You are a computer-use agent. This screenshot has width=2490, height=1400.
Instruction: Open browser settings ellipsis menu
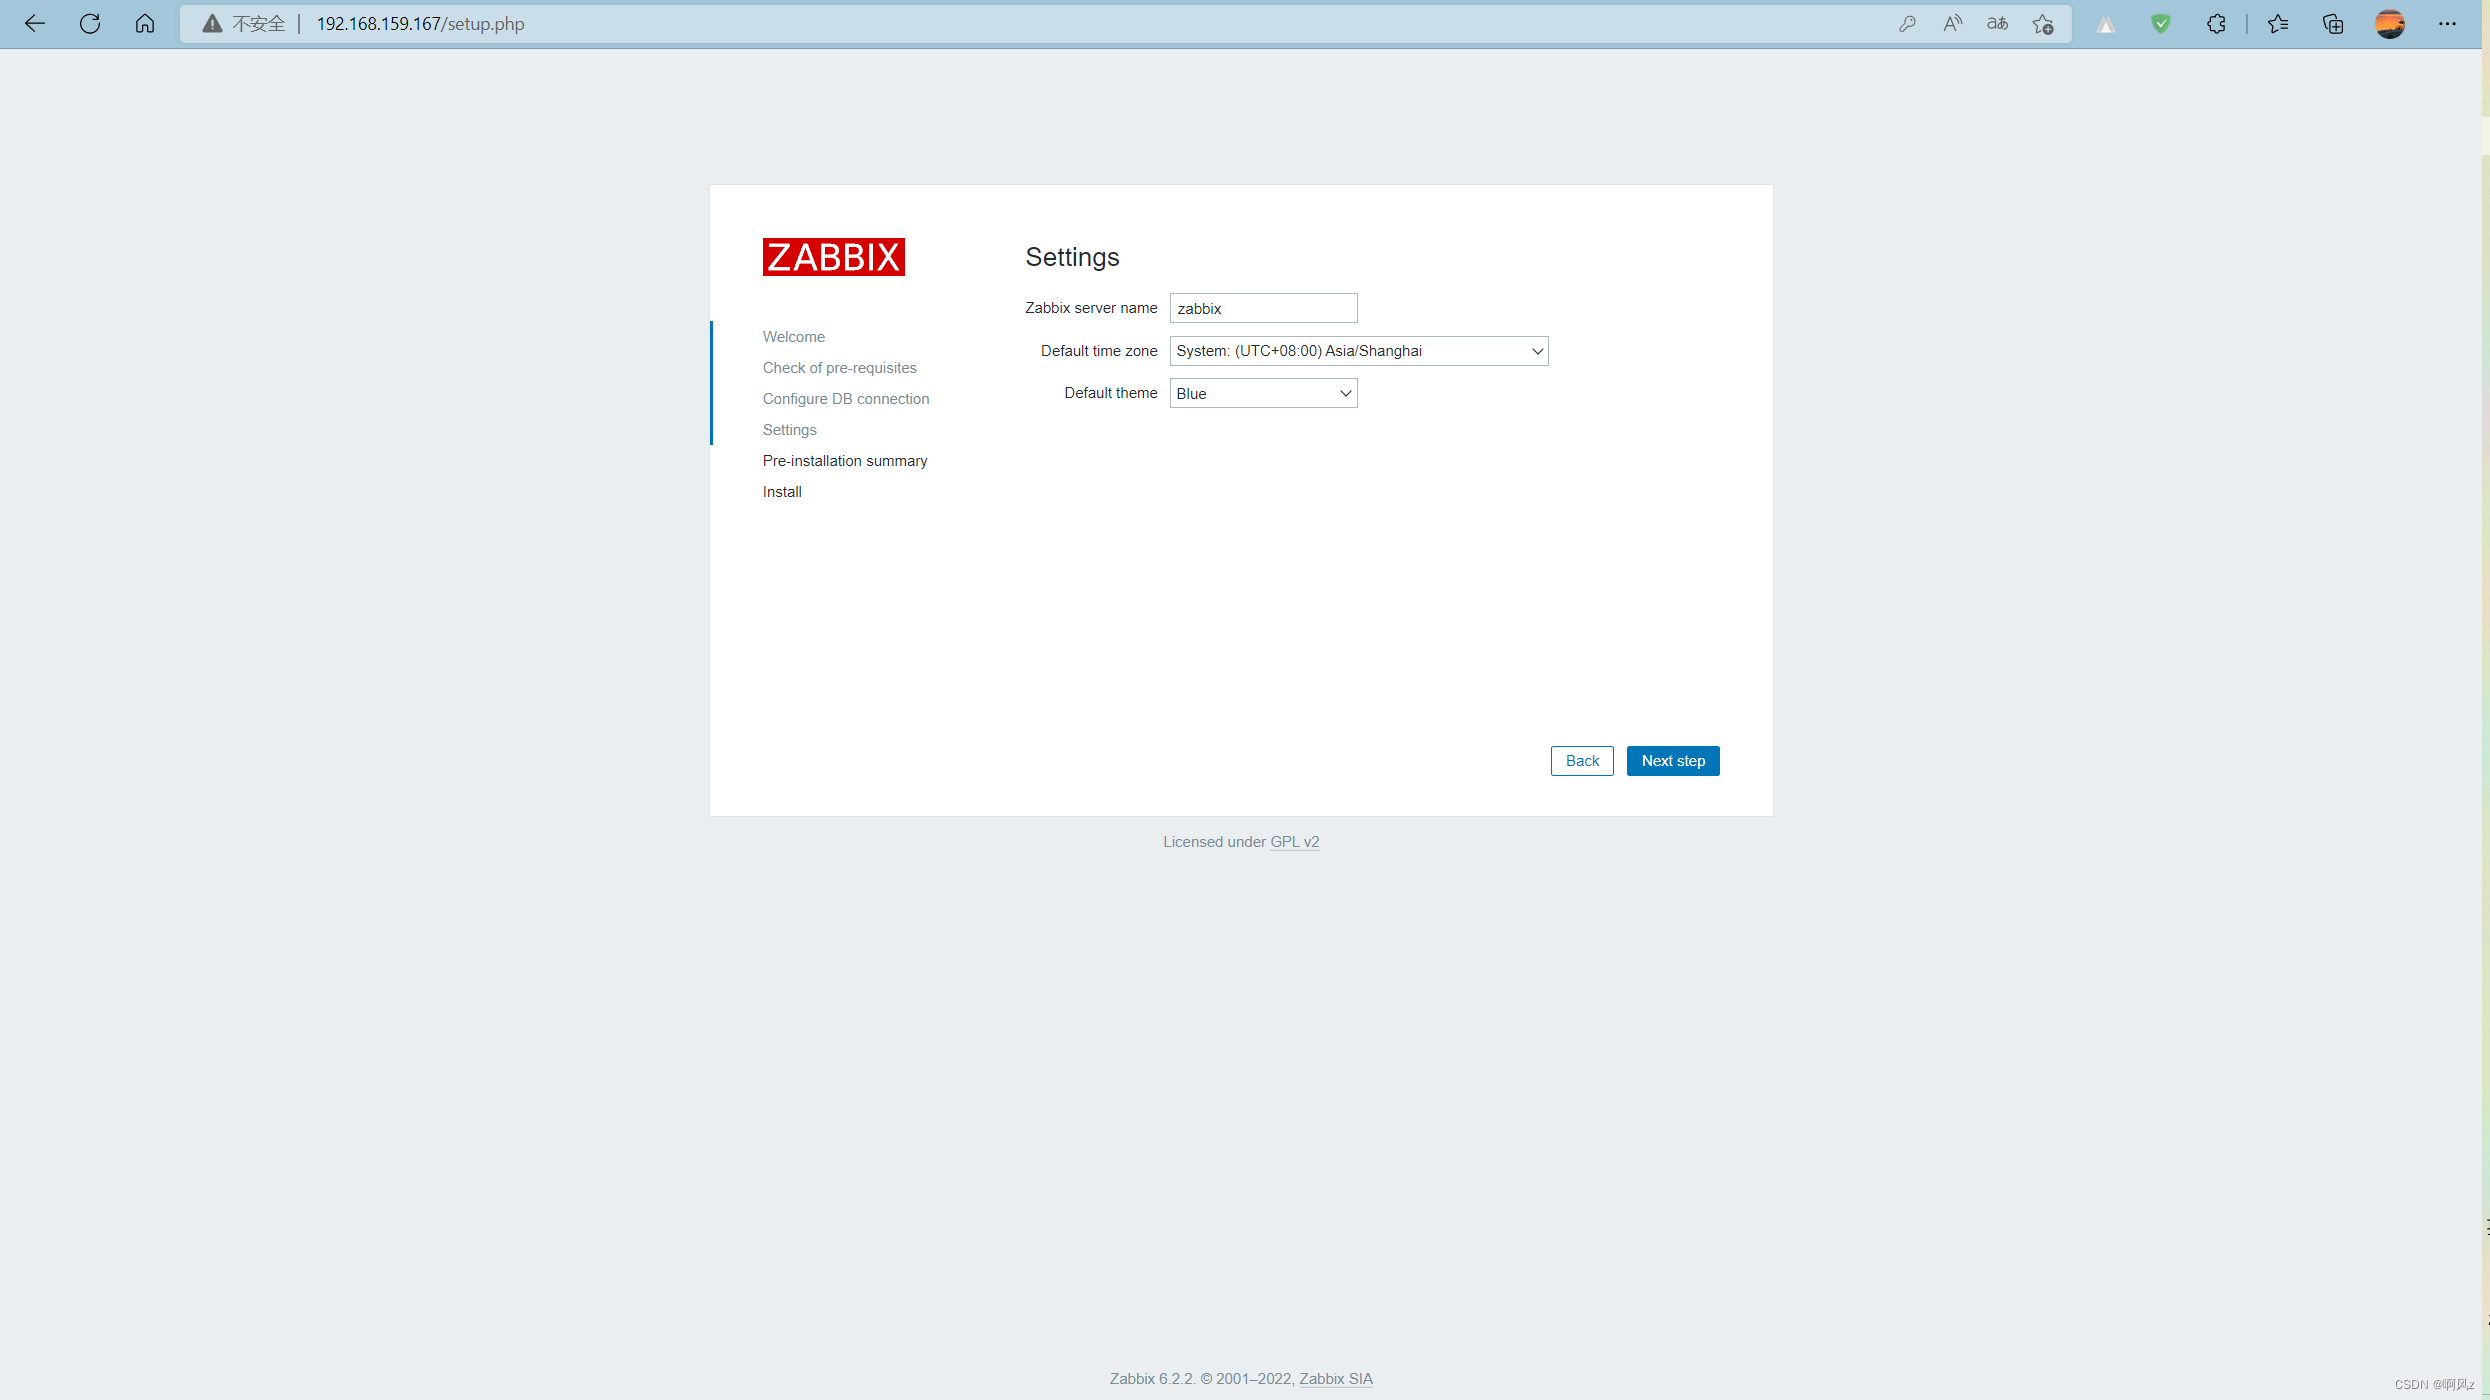(x=2447, y=24)
